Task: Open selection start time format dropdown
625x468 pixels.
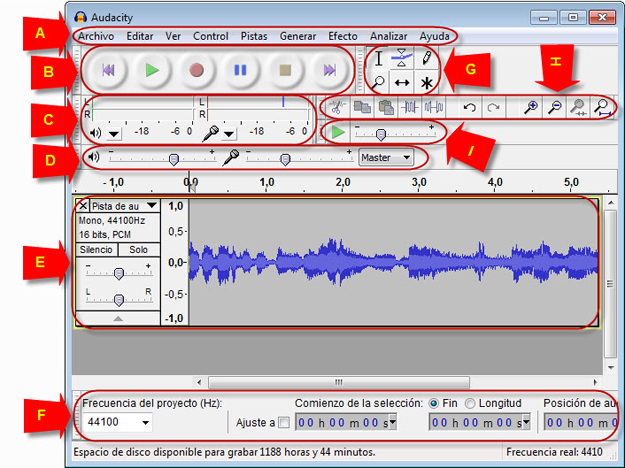Action: pyautogui.click(x=393, y=422)
